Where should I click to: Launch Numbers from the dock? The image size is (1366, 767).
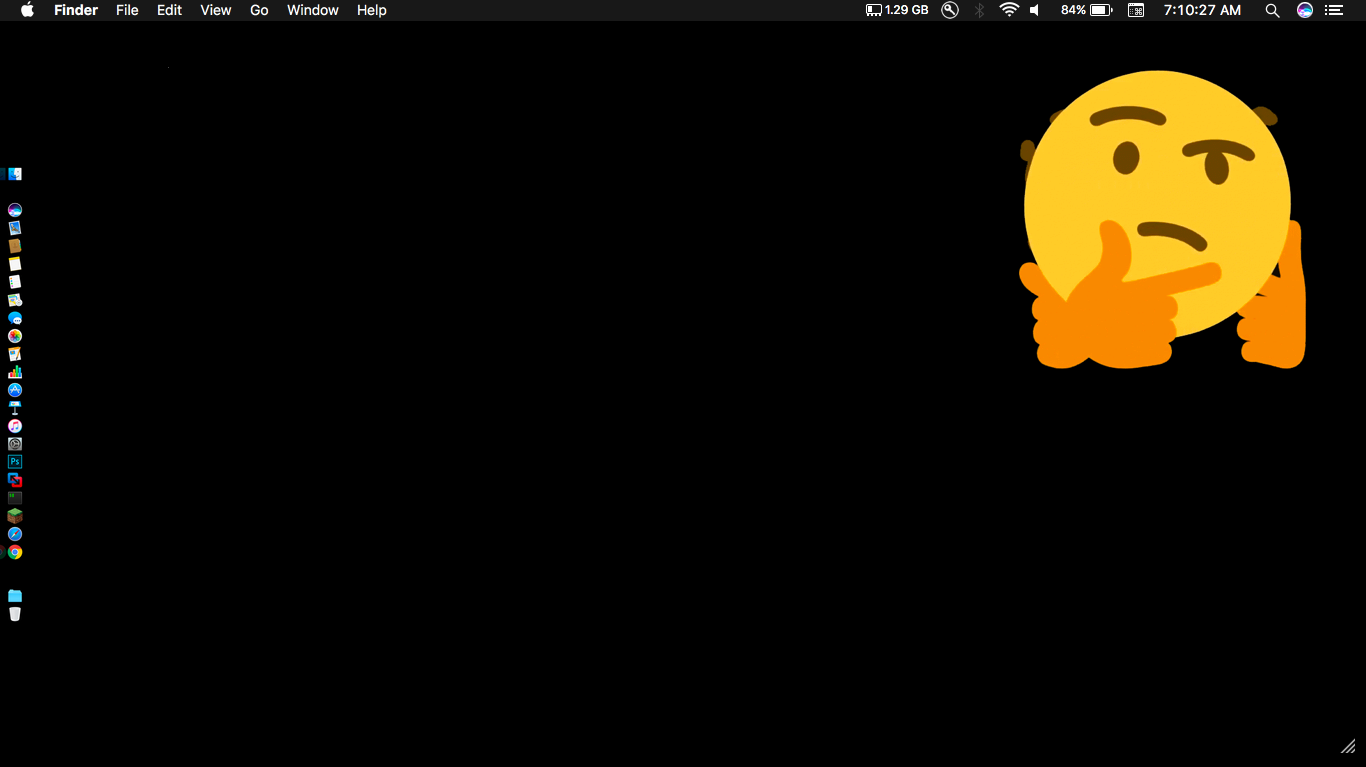click(x=15, y=372)
